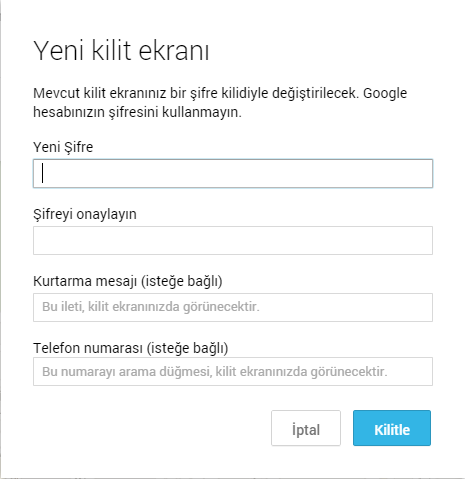
Task: Click the "Yeni Şifre" field label
Action: pos(63,147)
